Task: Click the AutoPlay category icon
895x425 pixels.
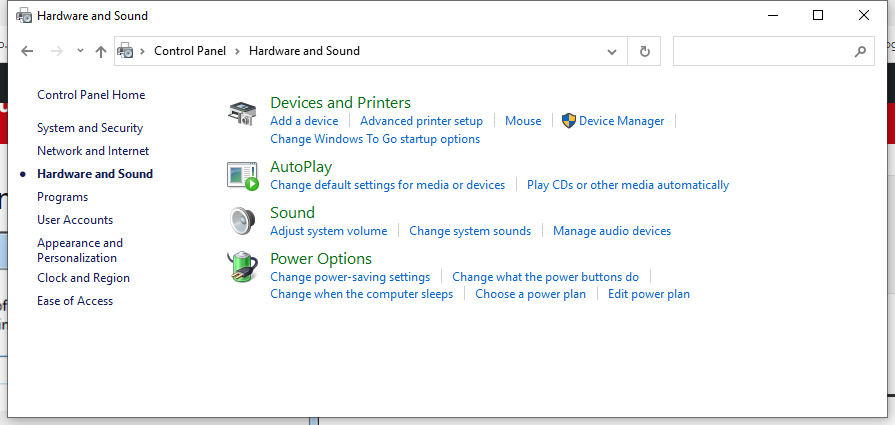Action: [x=243, y=176]
